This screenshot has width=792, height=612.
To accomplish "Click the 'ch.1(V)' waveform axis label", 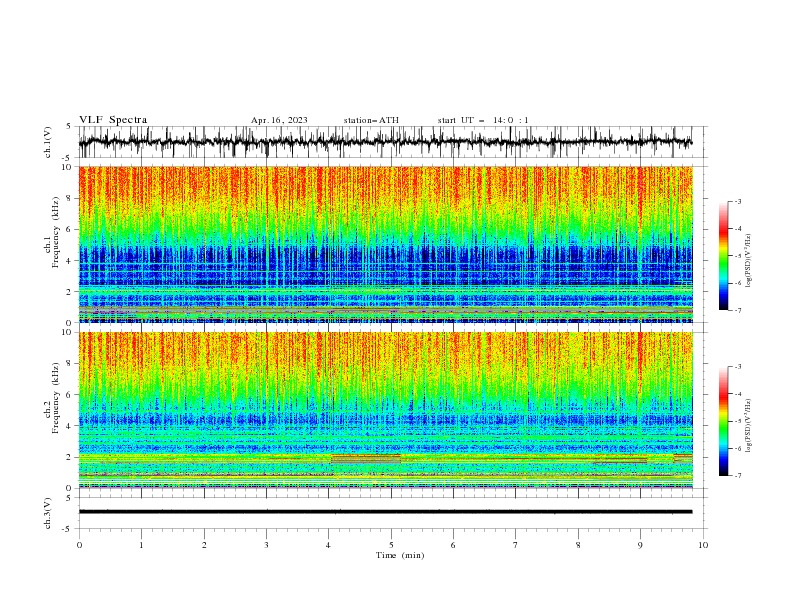I will click(48, 142).
